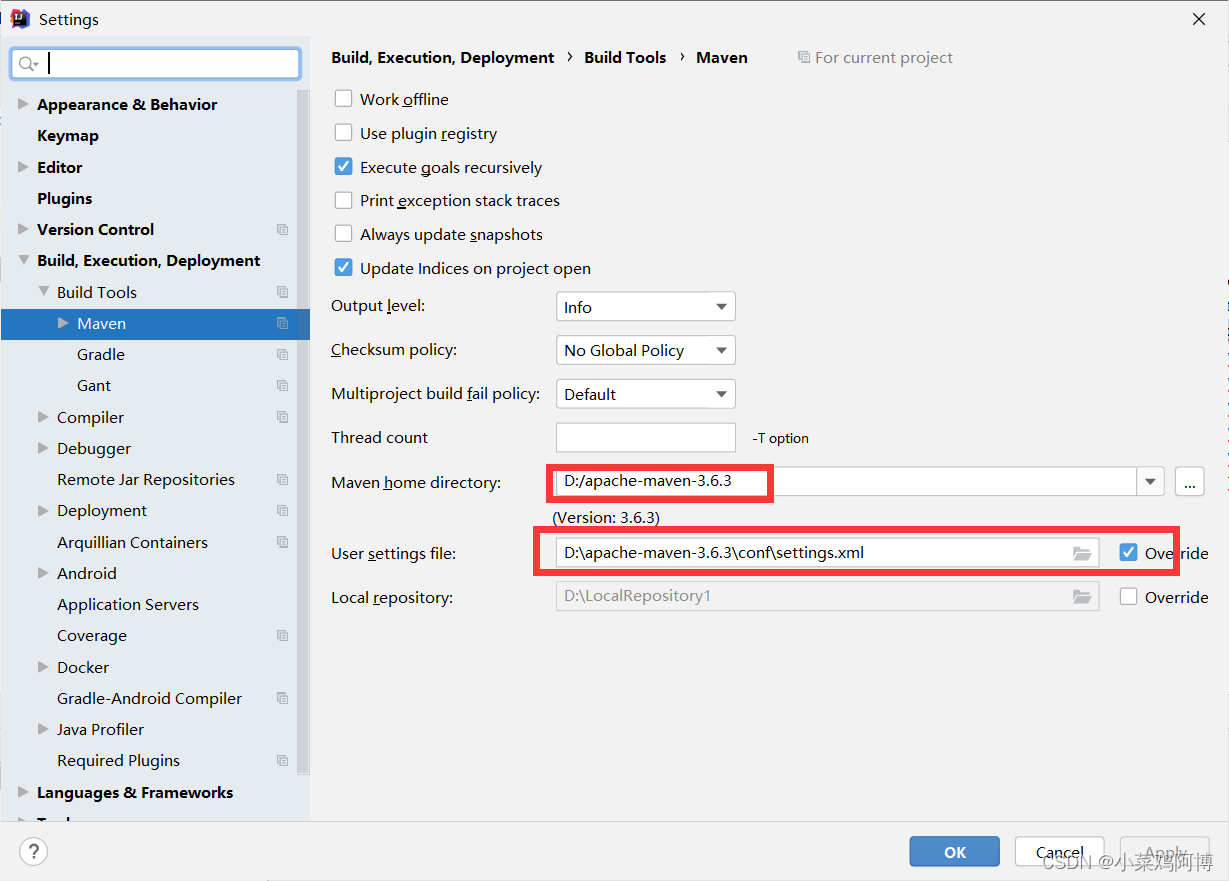1229x881 pixels.
Task: Click the settings tree vertical scrollbar
Action: (x=303, y=430)
